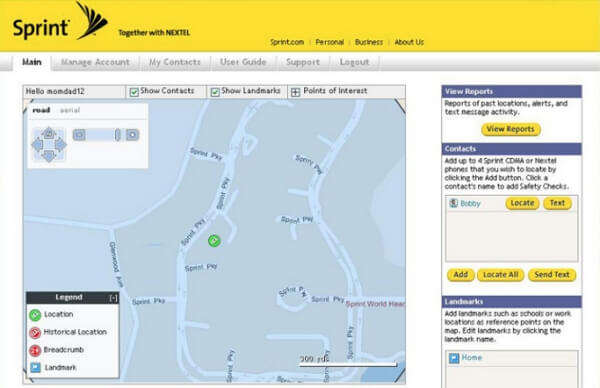Click Sprint World Headquarters map label
Image resolution: width=600 pixels, height=388 pixels.
tap(375, 304)
